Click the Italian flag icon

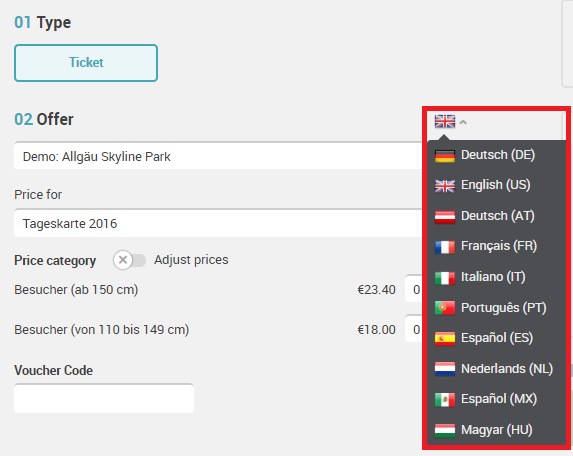tap(445, 278)
